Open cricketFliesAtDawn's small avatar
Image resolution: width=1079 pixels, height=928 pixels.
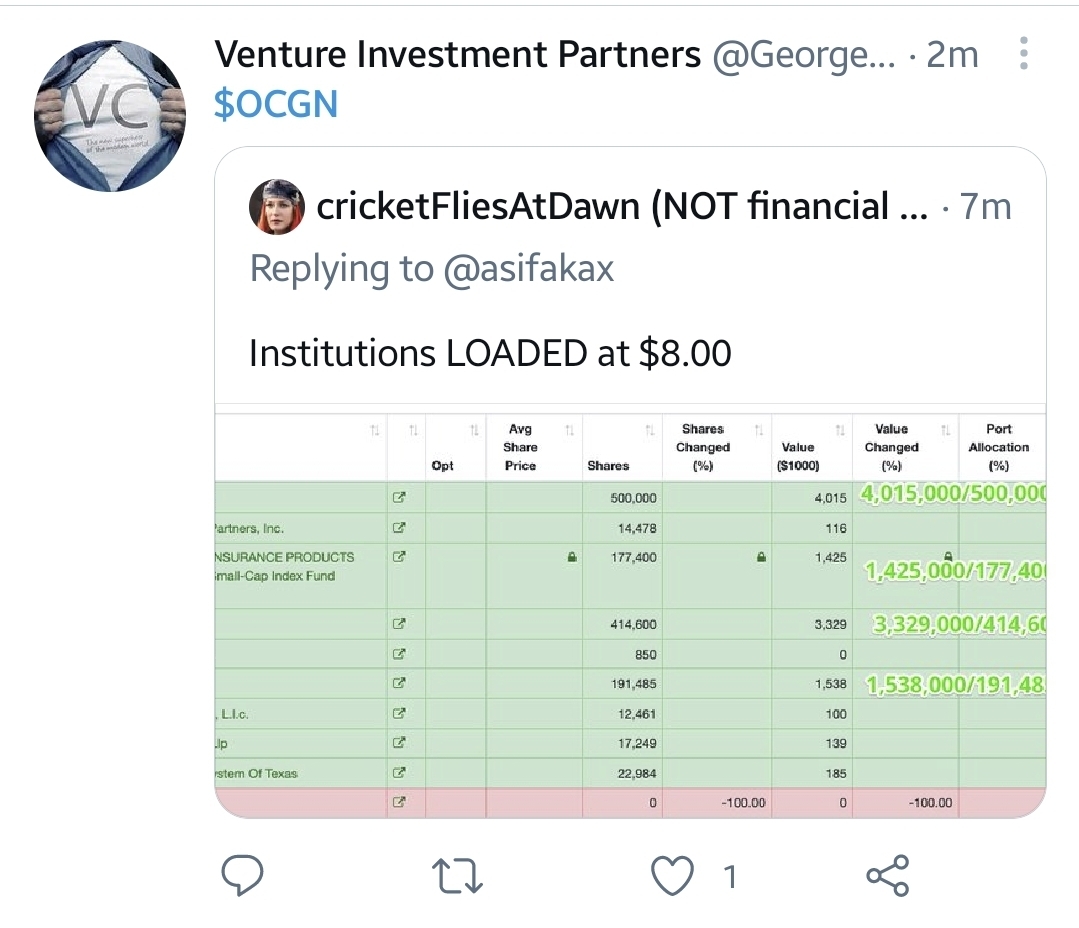tap(276, 207)
